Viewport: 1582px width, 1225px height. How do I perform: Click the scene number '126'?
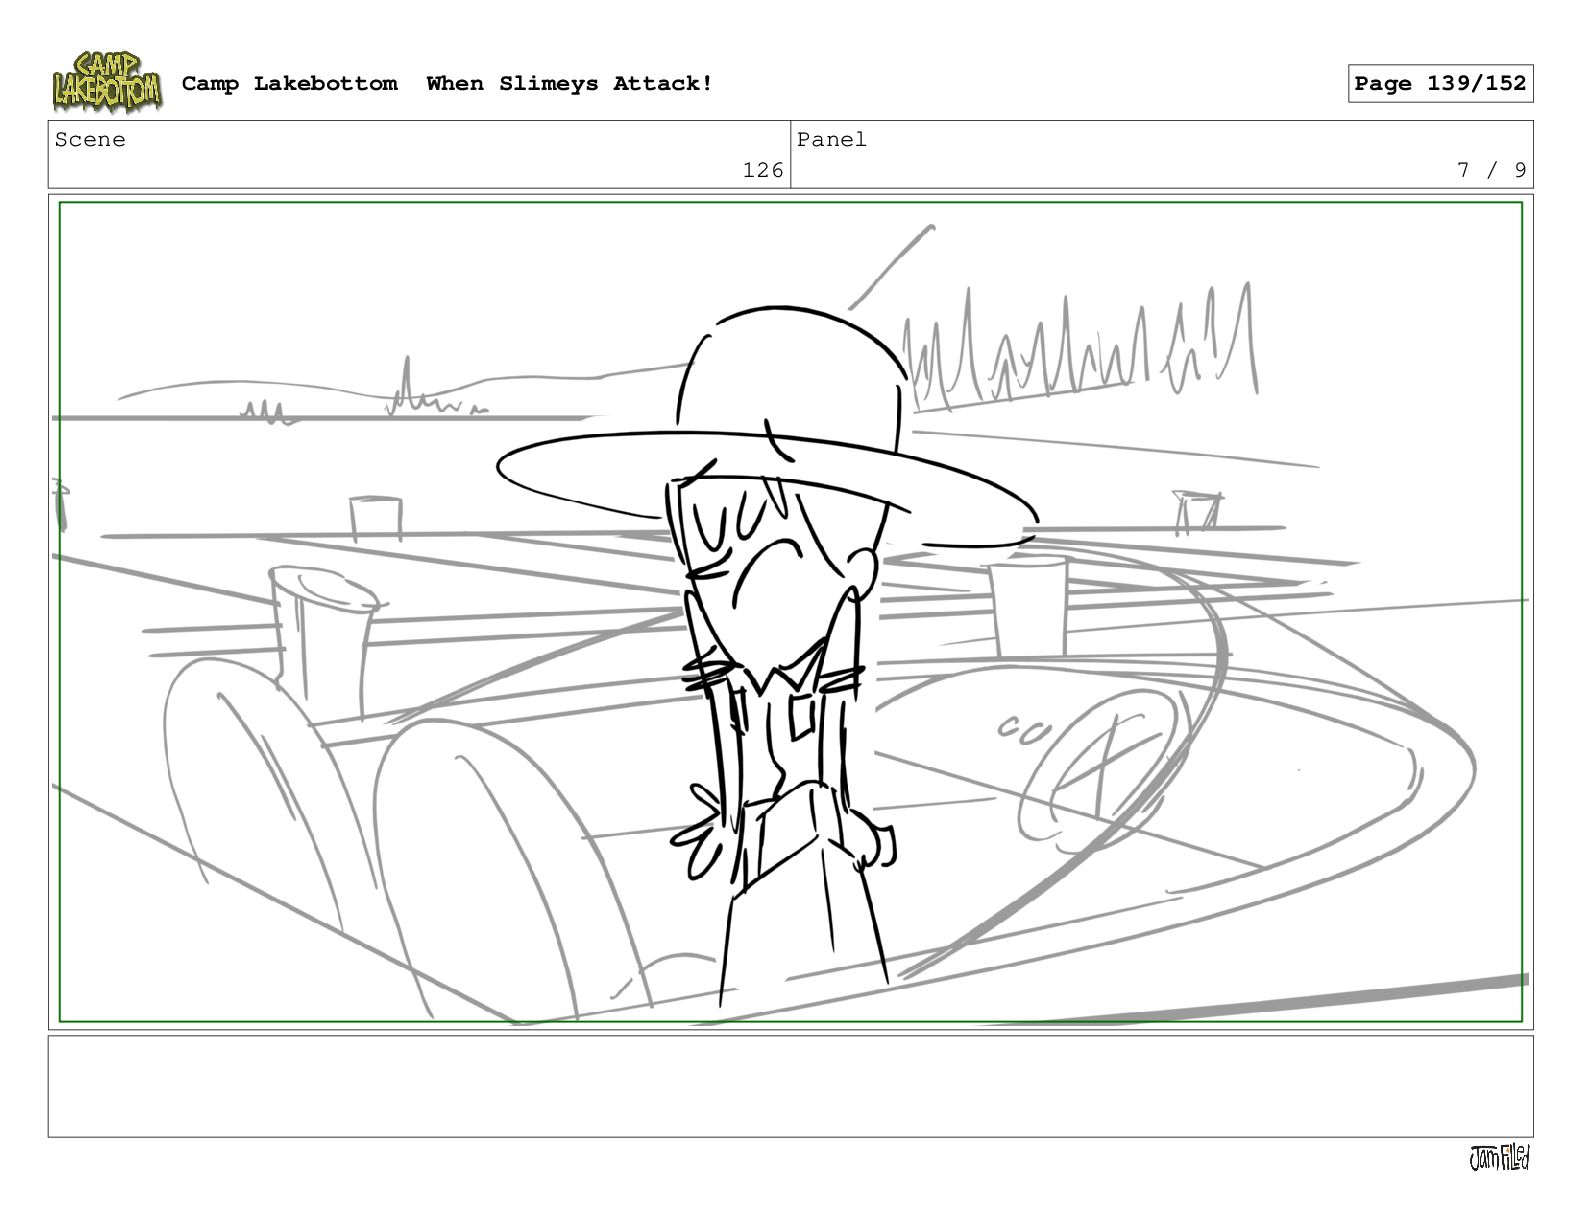click(763, 171)
